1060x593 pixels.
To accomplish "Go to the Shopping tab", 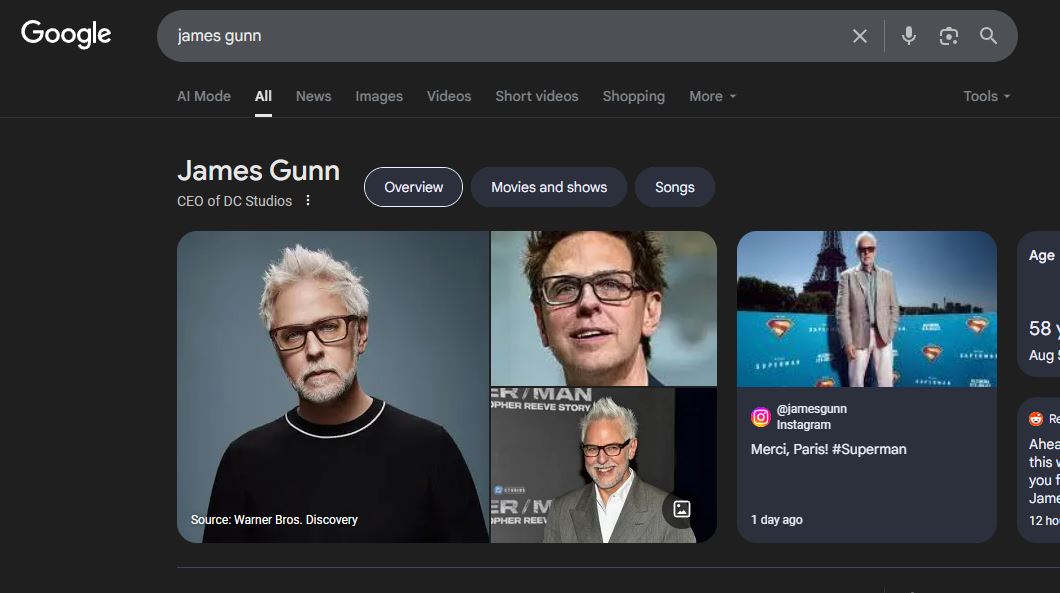I will coord(633,96).
